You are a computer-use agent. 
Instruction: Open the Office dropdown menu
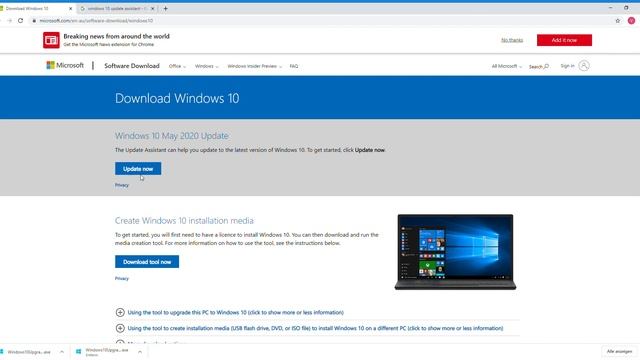tap(177, 66)
